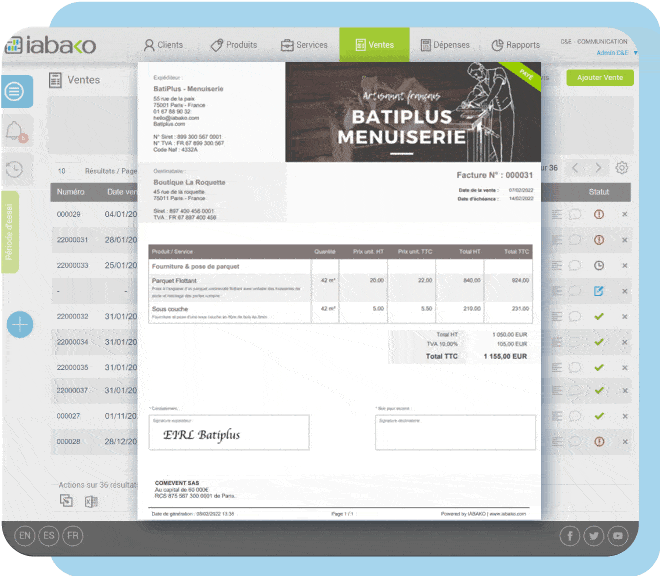The width and height of the screenshot is (660, 576).
Task: Click the EIRL Batiplus sender signature box
Action: pos(229,432)
